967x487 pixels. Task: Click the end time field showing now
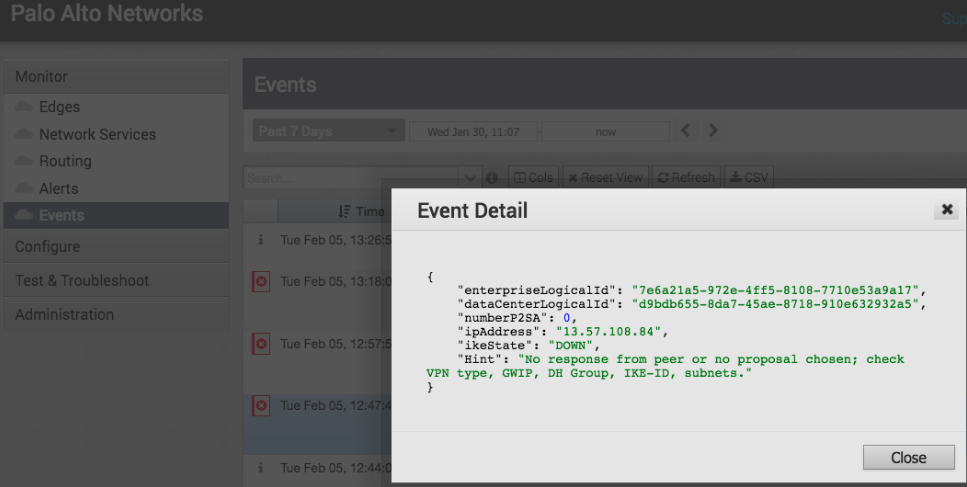pos(606,131)
